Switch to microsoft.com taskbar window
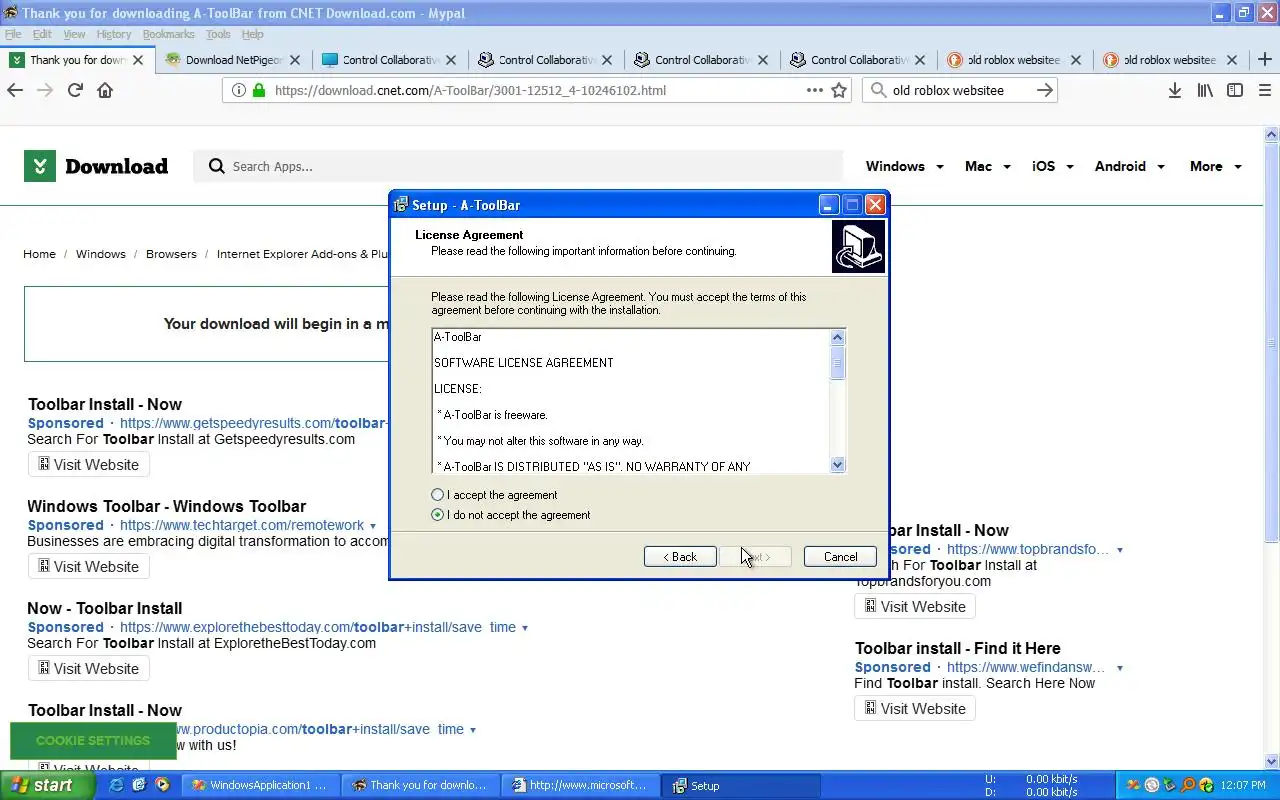The image size is (1280, 800). coord(582,785)
